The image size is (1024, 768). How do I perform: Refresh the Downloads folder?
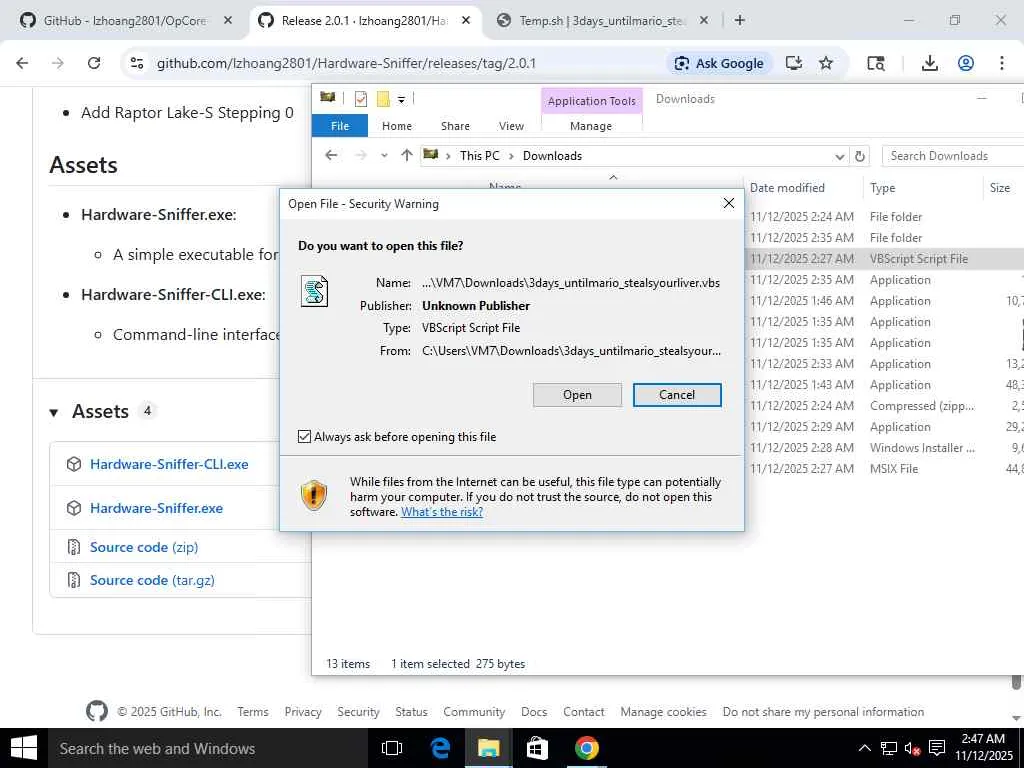pos(859,156)
